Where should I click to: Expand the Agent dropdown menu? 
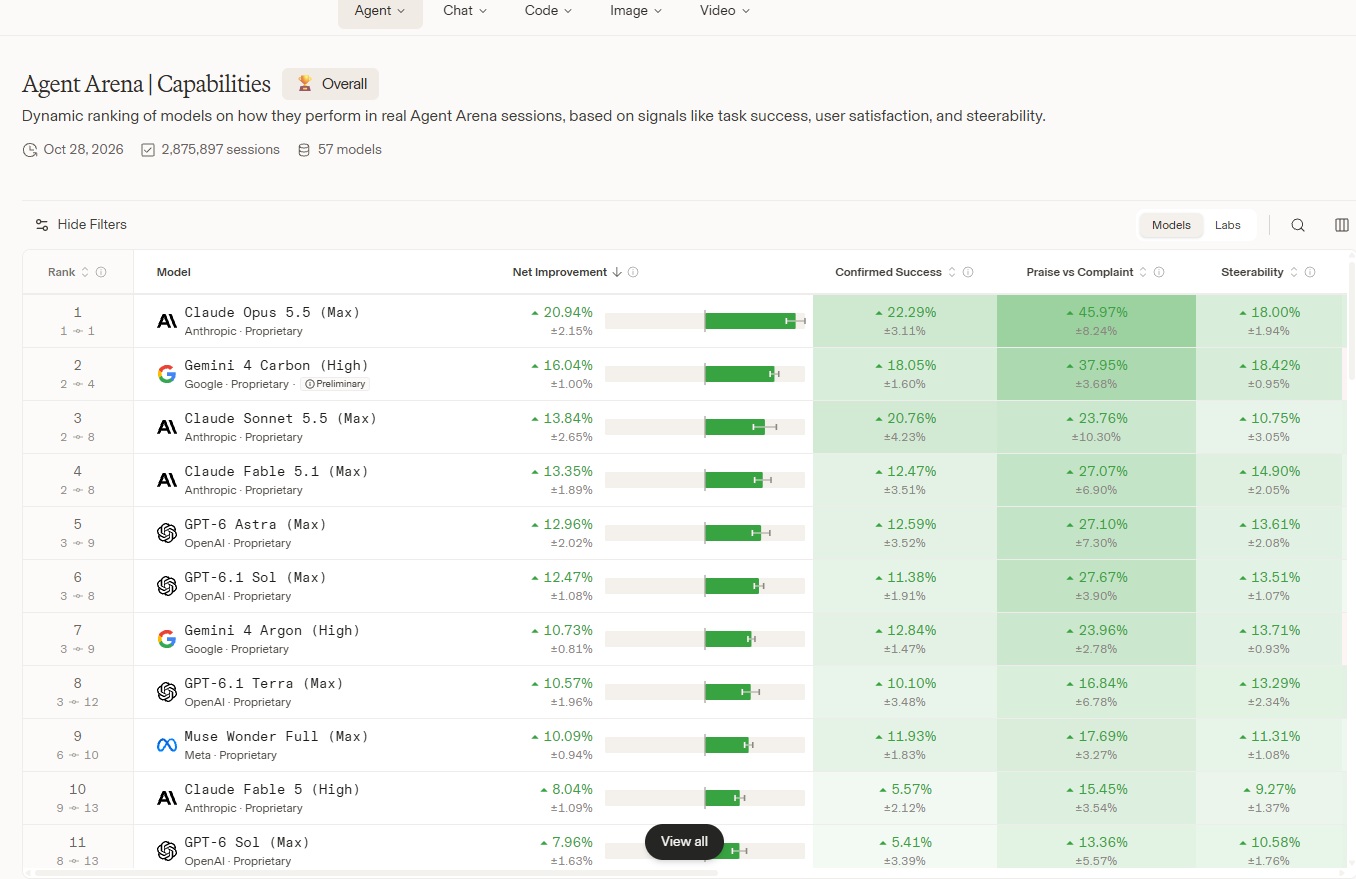380,11
